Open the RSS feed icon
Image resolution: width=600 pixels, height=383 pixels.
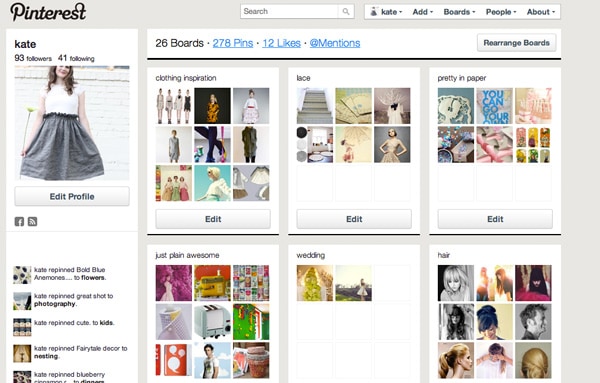(33, 221)
